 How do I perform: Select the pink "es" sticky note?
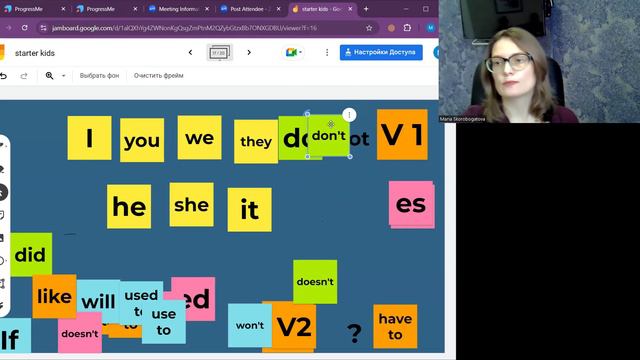411,204
